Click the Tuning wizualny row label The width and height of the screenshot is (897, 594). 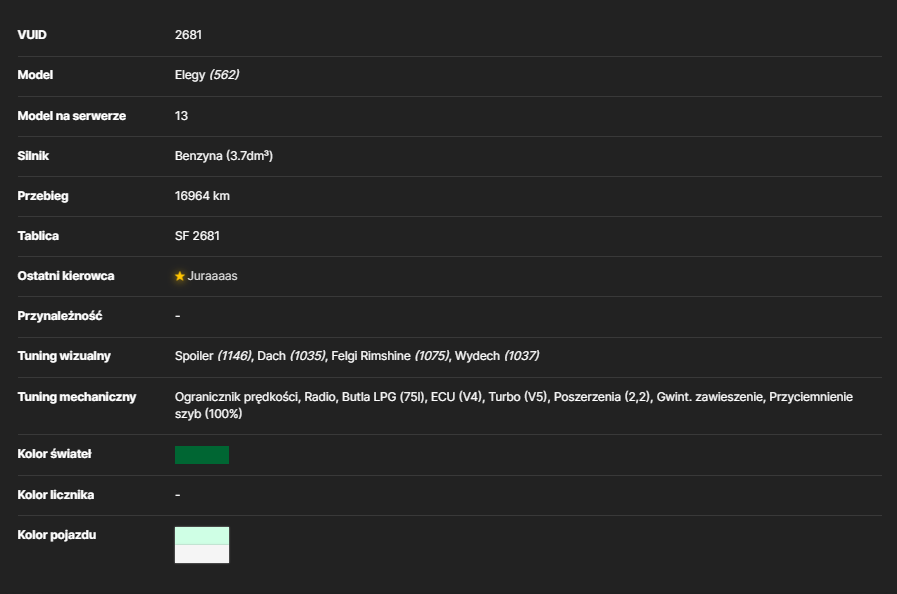[64, 356]
